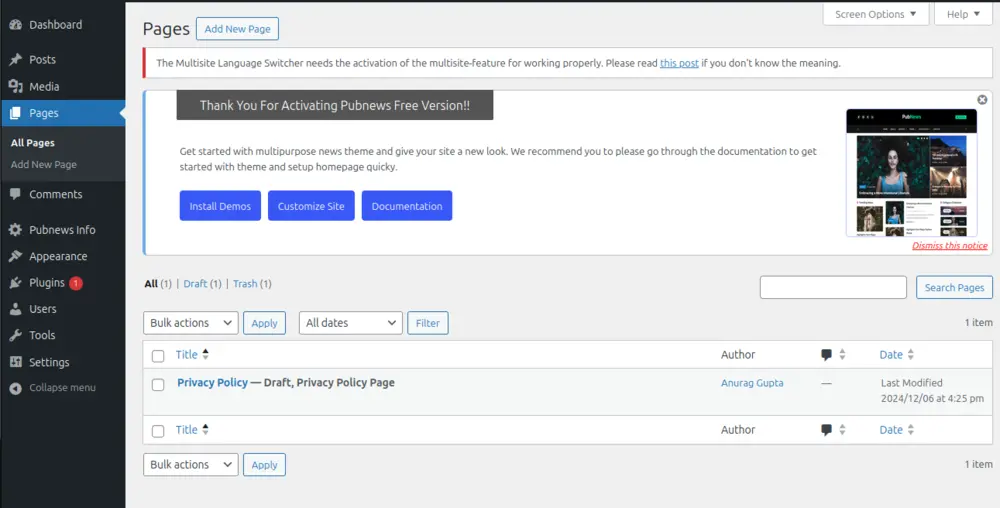Click the bottom Apply button

[x=264, y=465]
